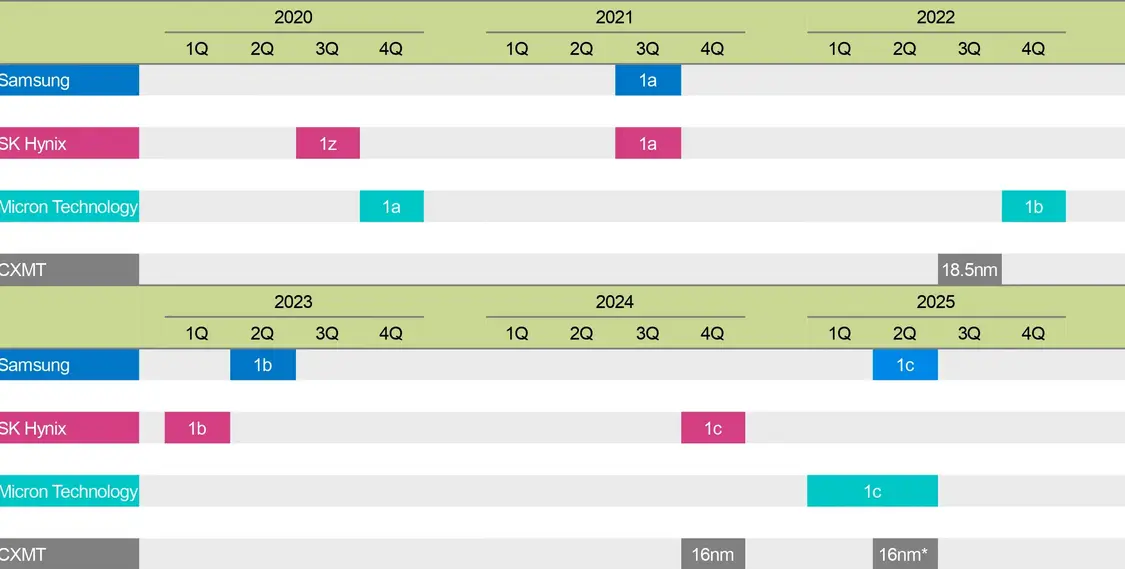
Task: Click the lower CXMT row label
Action: 70,554
